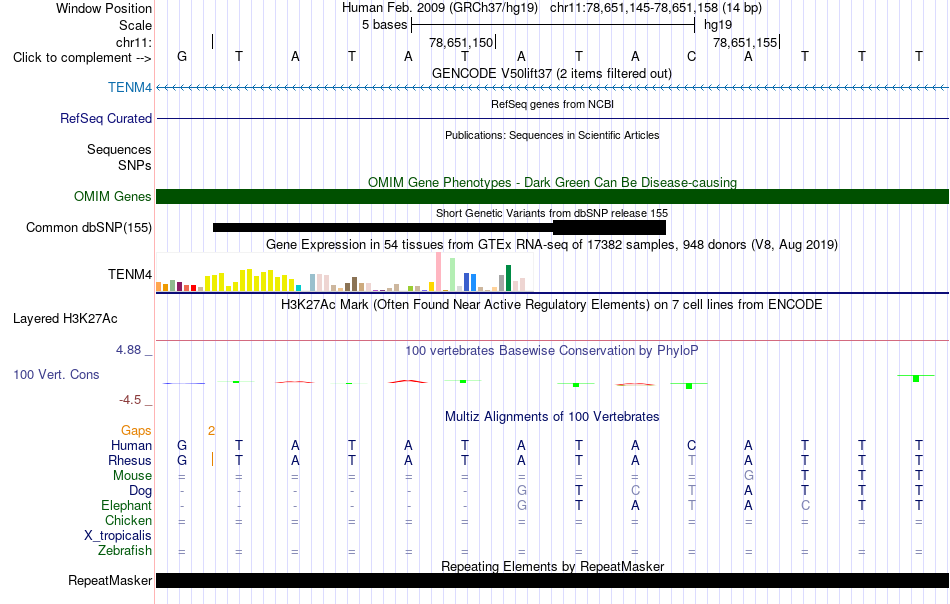
Task: Click the Multiz Alignments of 100 Vertebrates title
Action: (x=552, y=416)
